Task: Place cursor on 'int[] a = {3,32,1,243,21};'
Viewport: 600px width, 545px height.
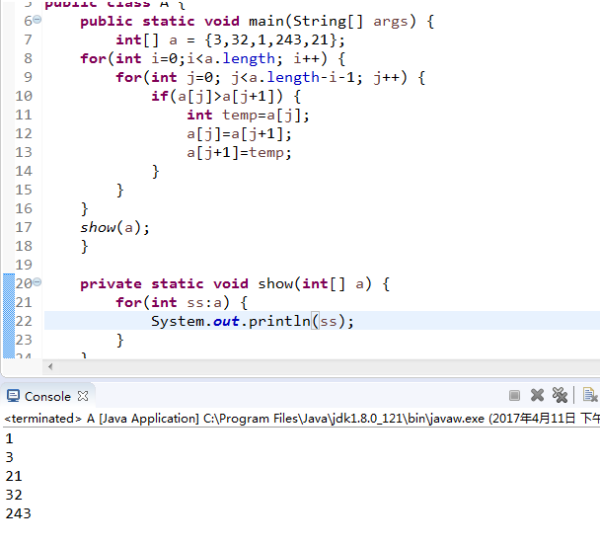Action: tap(230, 40)
